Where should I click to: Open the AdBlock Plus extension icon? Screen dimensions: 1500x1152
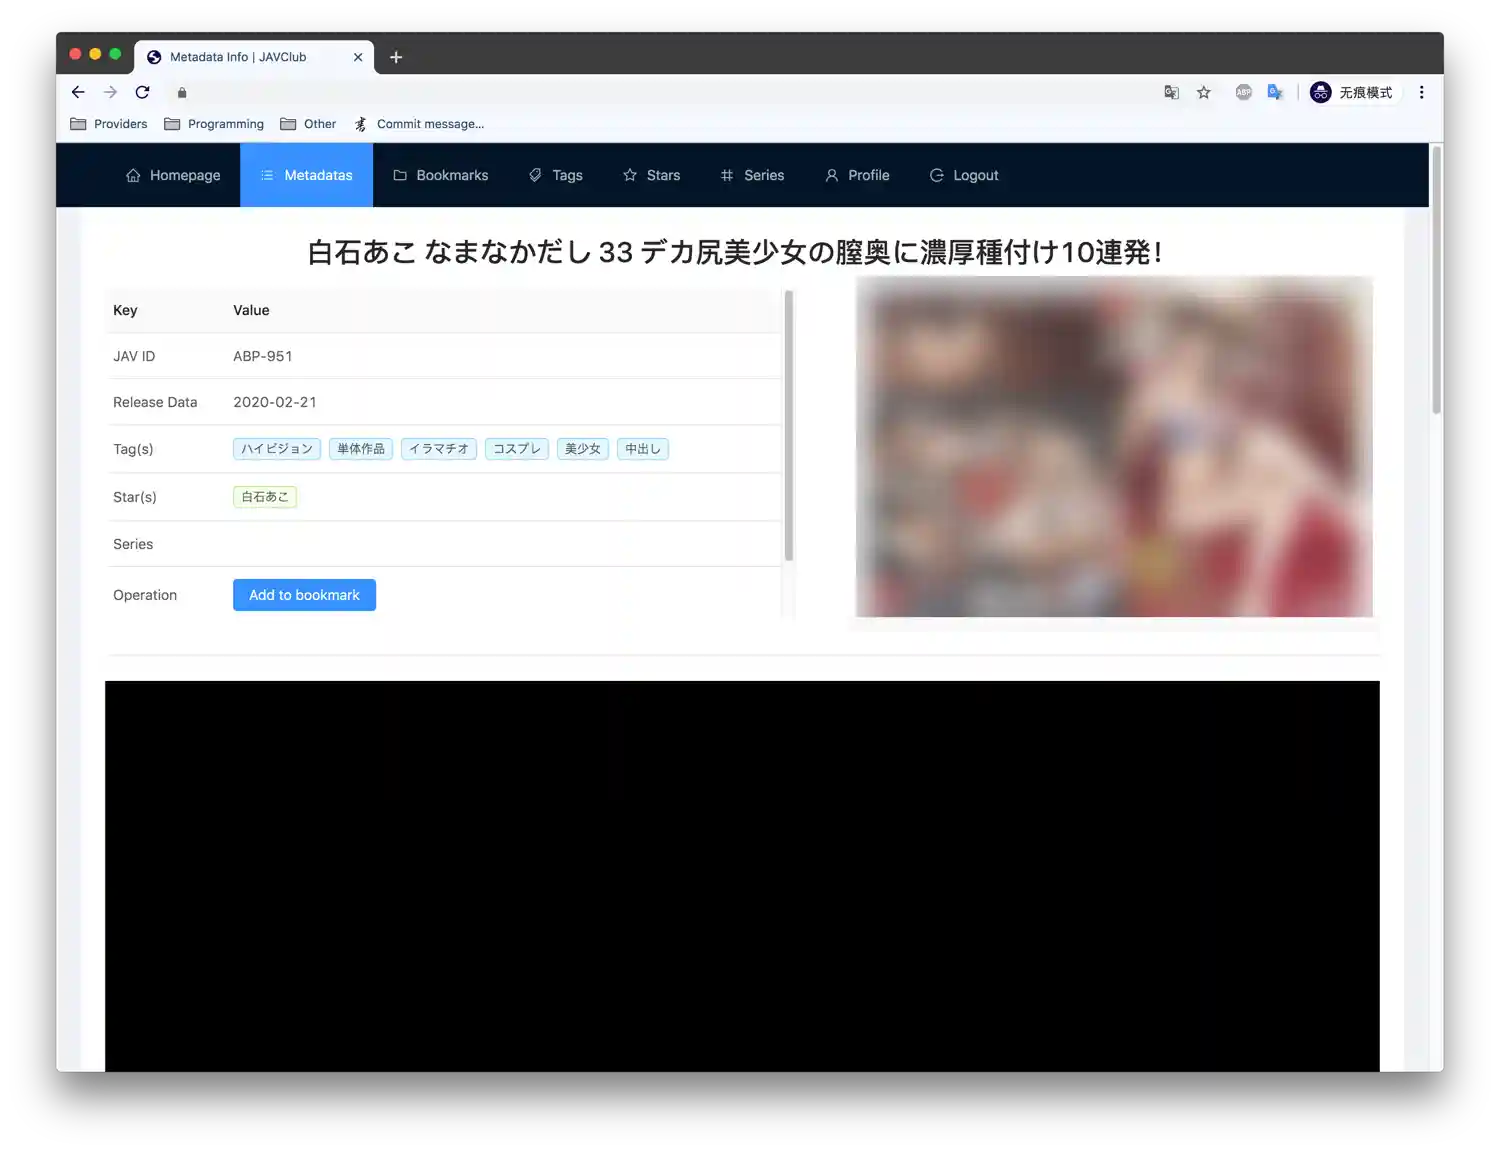click(x=1243, y=92)
